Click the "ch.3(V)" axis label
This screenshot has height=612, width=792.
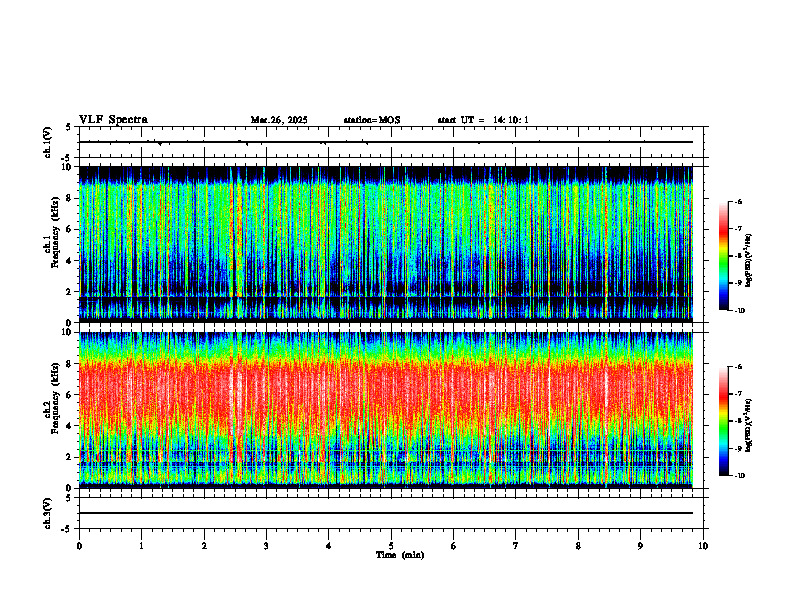point(48,514)
